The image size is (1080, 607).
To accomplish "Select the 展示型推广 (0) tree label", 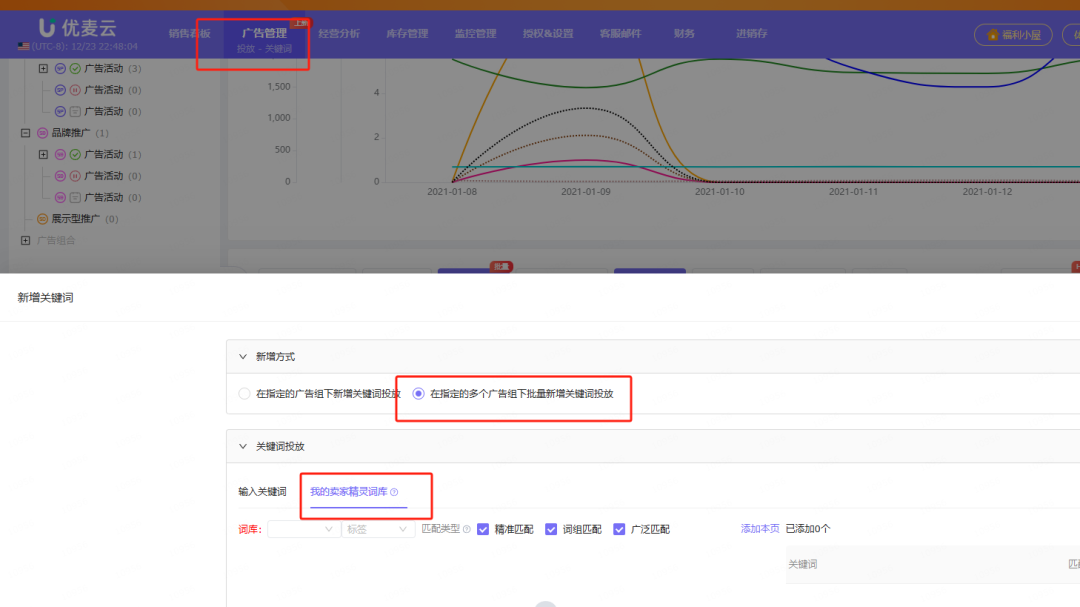I will click(85, 218).
